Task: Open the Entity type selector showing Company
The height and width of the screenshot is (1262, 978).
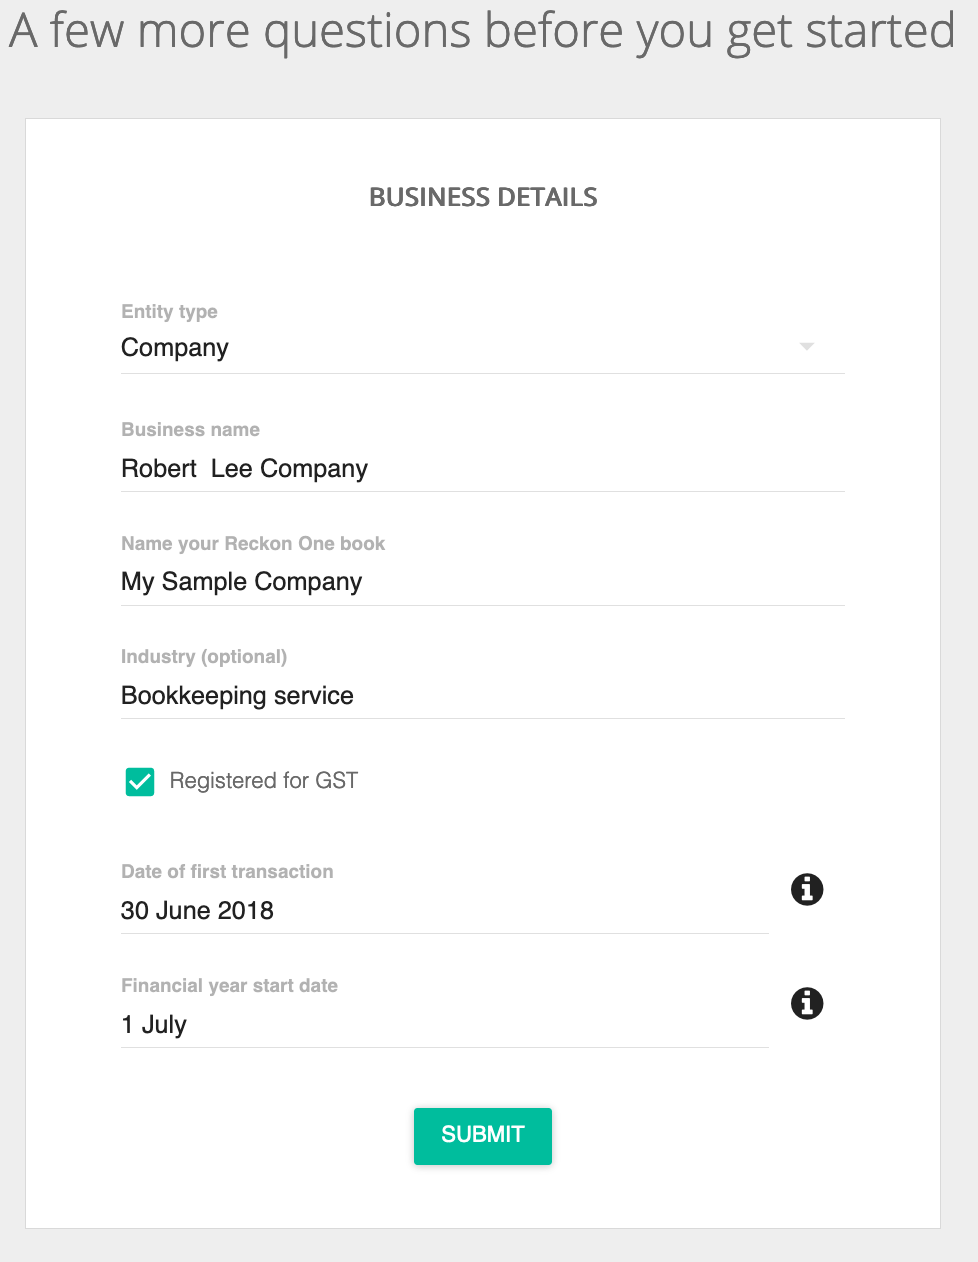Action: [482, 348]
